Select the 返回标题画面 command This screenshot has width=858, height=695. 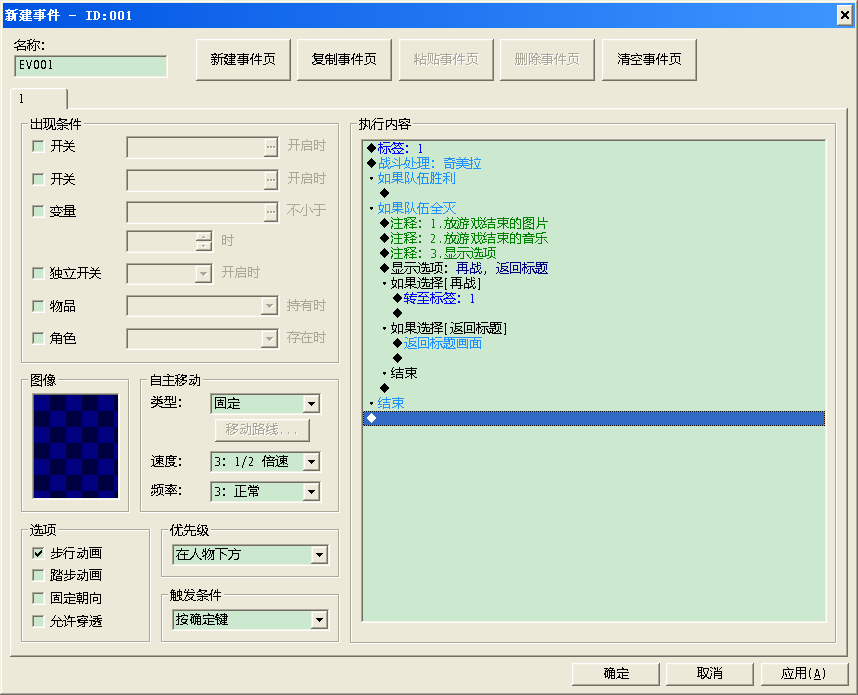pyautogui.click(x=438, y=344)
